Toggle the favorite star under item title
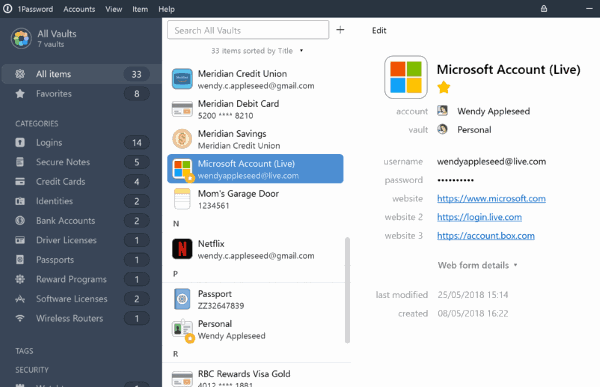Image resolution: width=600 pixels, height=387 pixels. pyautogui.click(x=443, y=87)
